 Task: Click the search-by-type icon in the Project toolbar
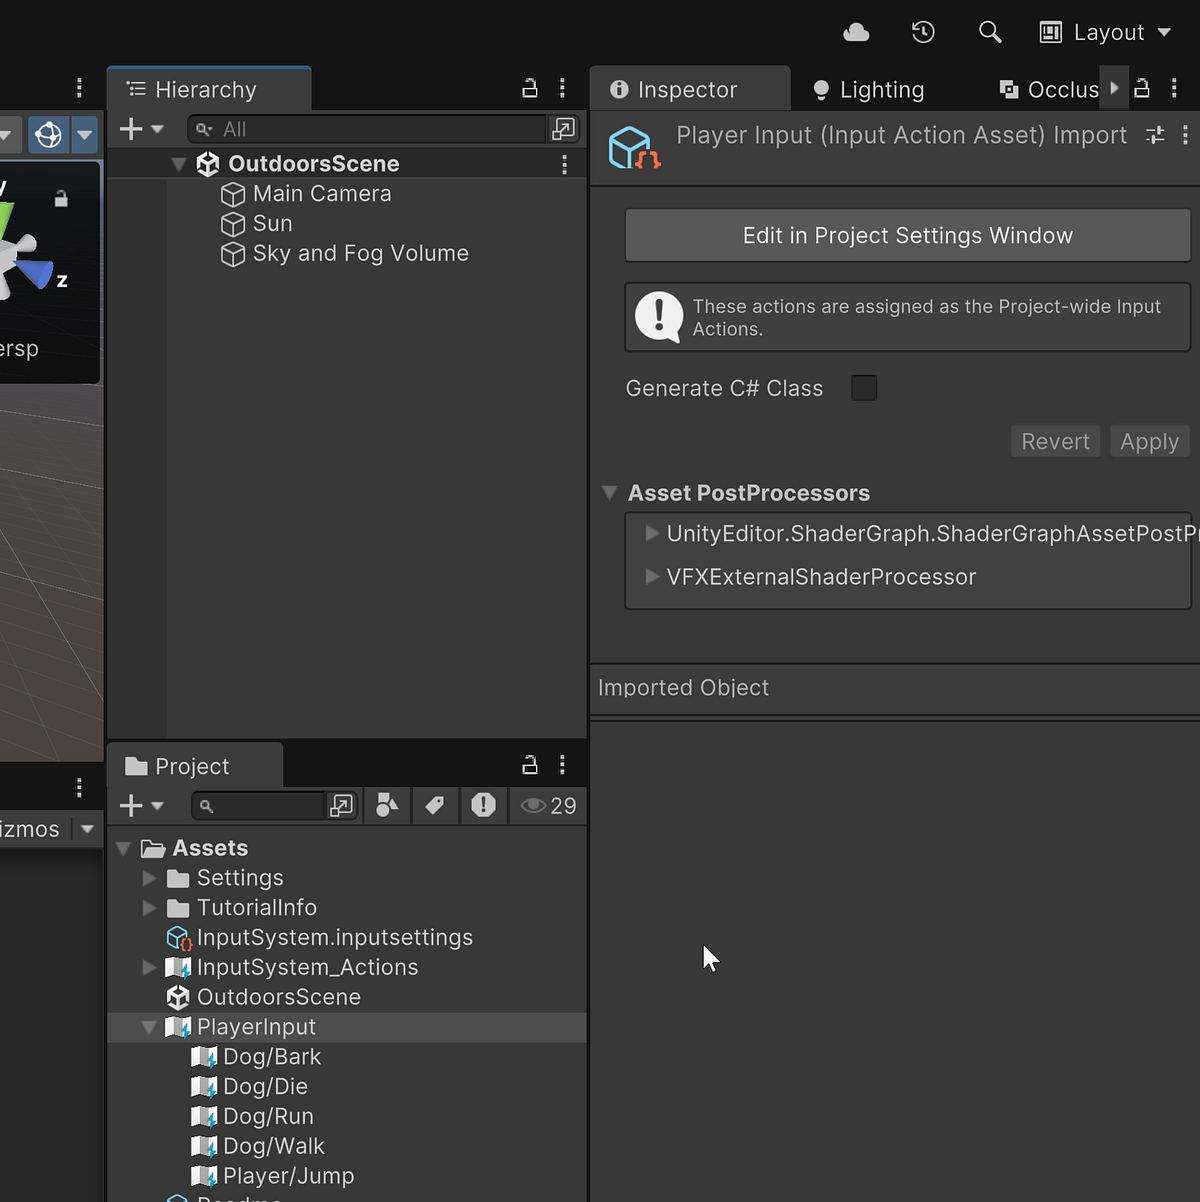[387, 805]
